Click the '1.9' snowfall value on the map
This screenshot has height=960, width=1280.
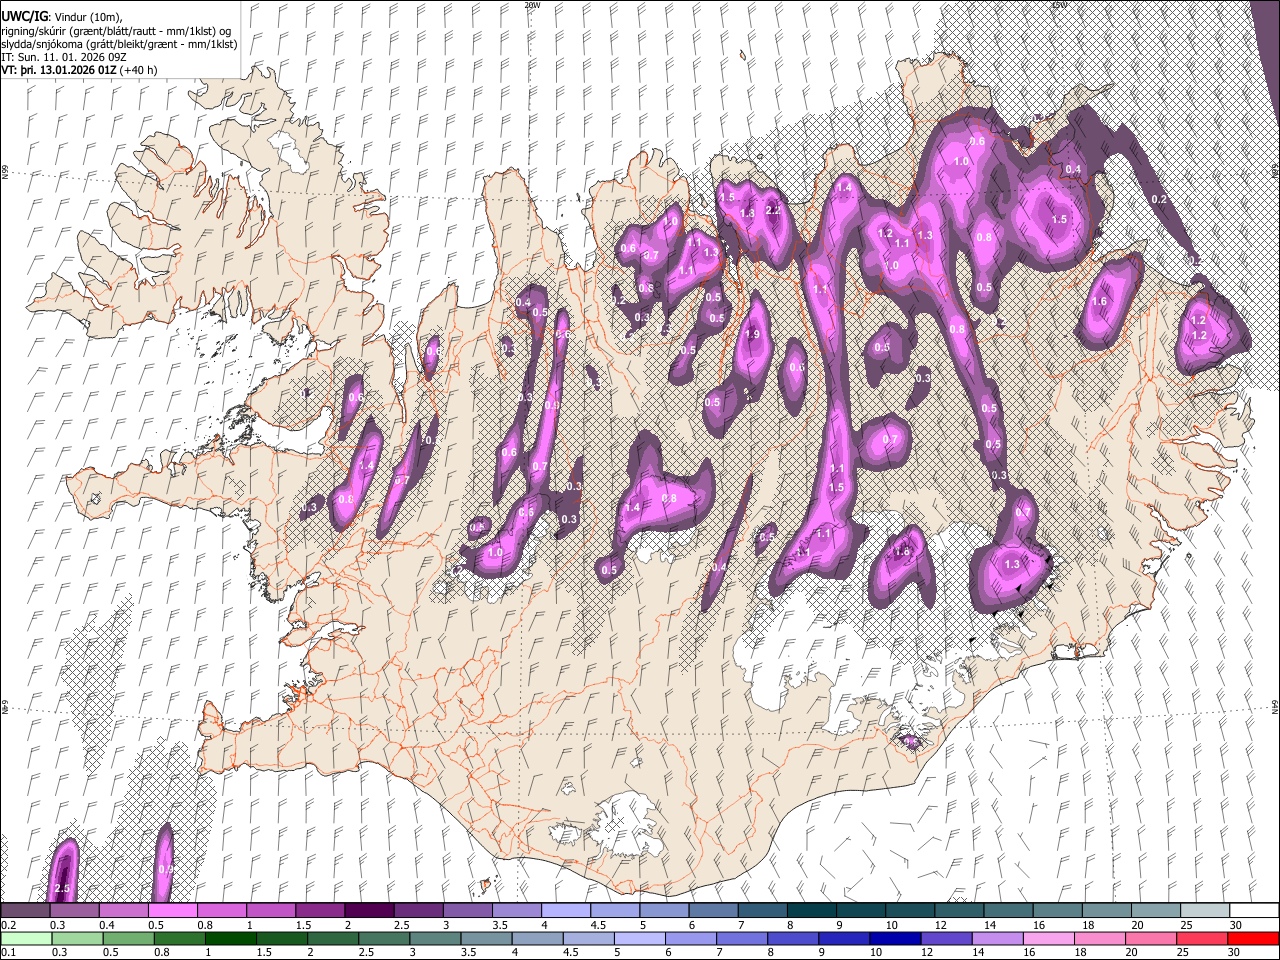tap(753, 334)
